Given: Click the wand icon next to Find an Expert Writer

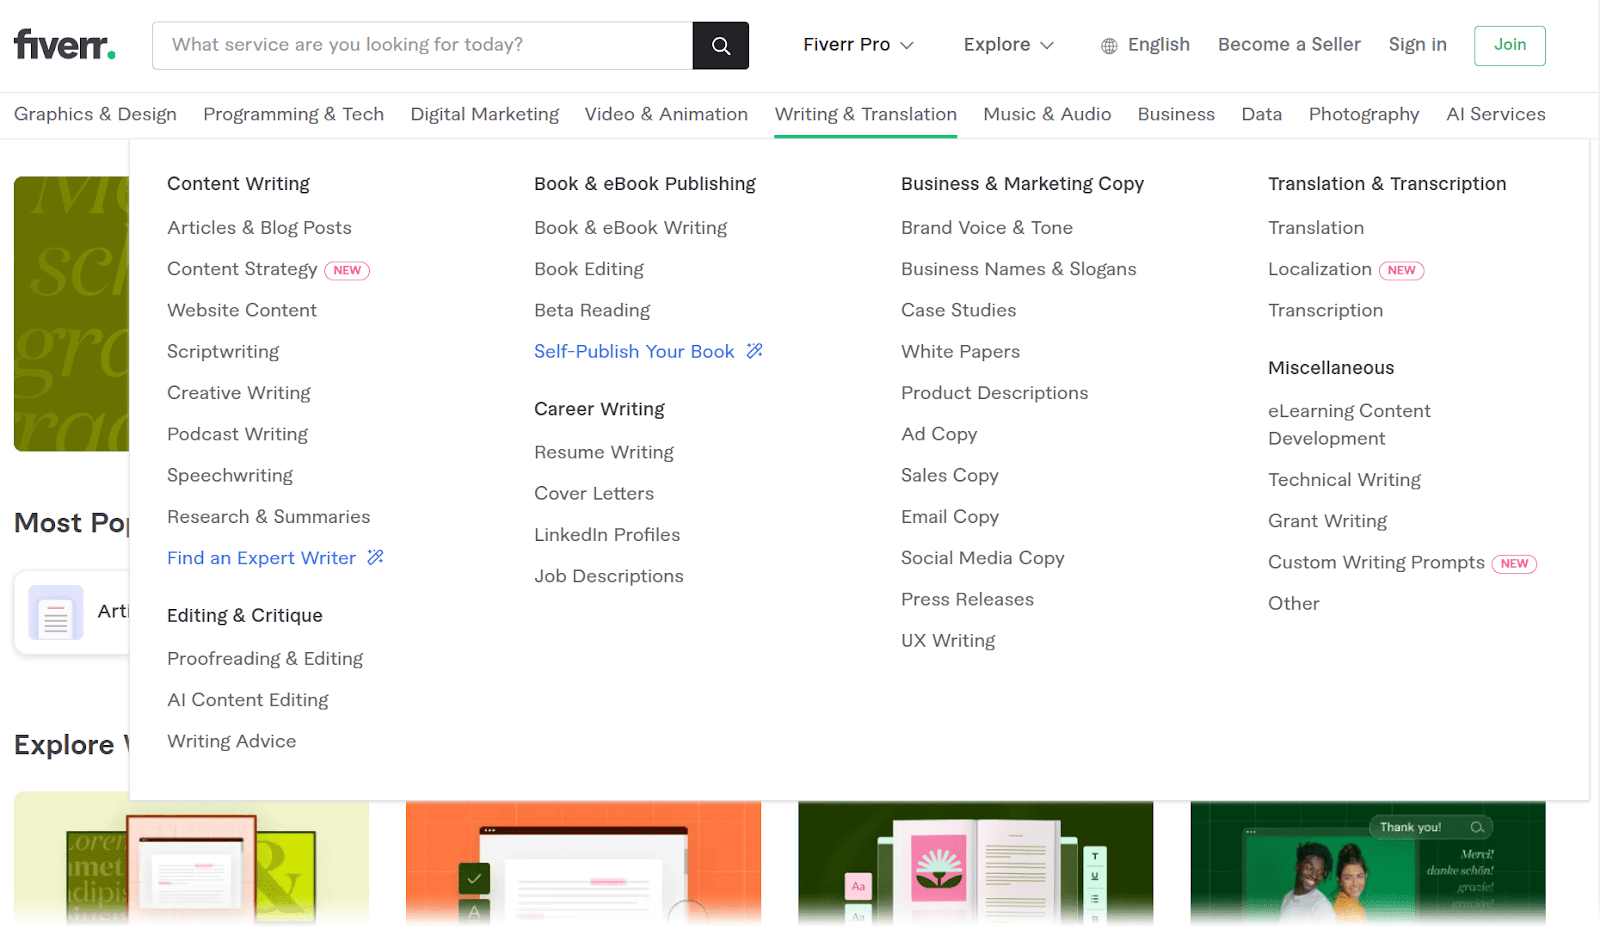Looking at the screenshot, I should point(374,557).
